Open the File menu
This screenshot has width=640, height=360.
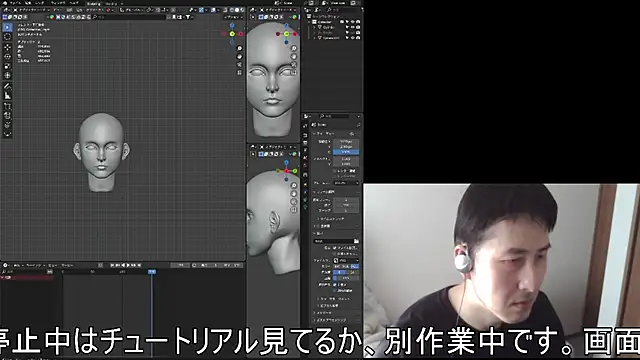(x=16, y=3)
